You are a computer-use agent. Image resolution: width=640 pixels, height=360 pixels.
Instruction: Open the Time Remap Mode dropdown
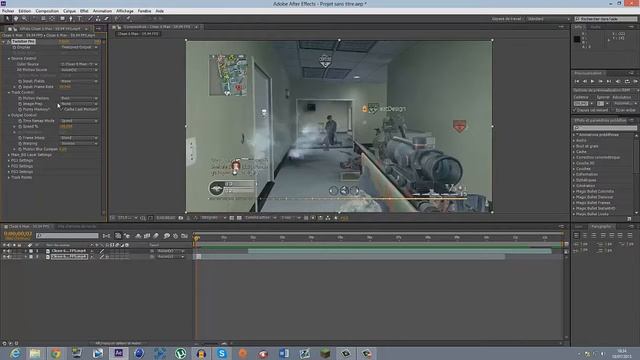pyautogui.click(x=79, y=121)
